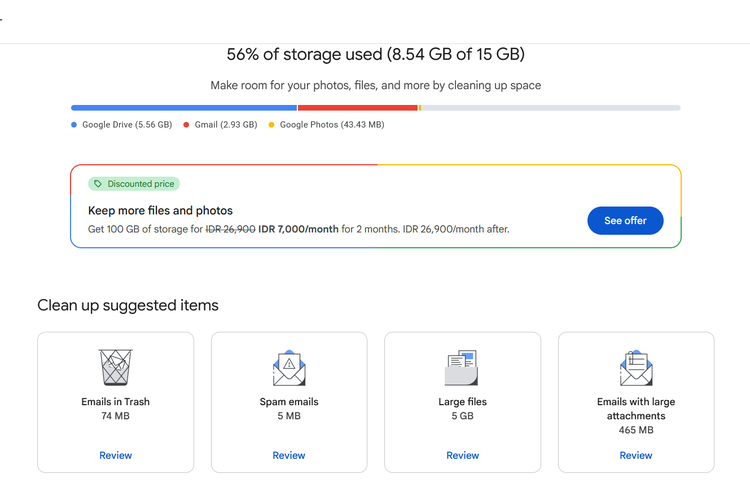Click the Emails in Trash bin icon
Image resolution: width=750 pixels, height=500 pixels.
115,368
